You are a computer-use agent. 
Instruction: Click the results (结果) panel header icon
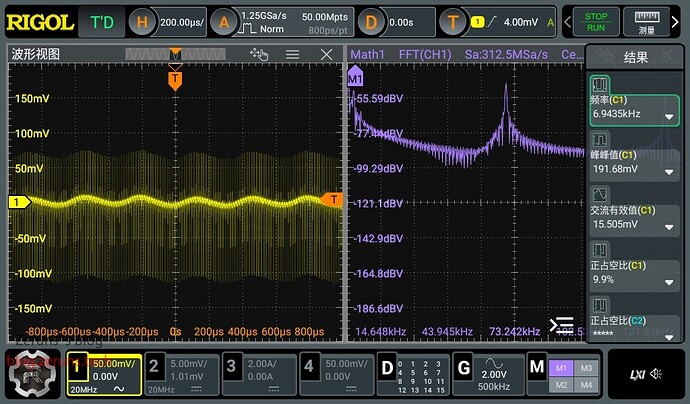coord(601,56)
